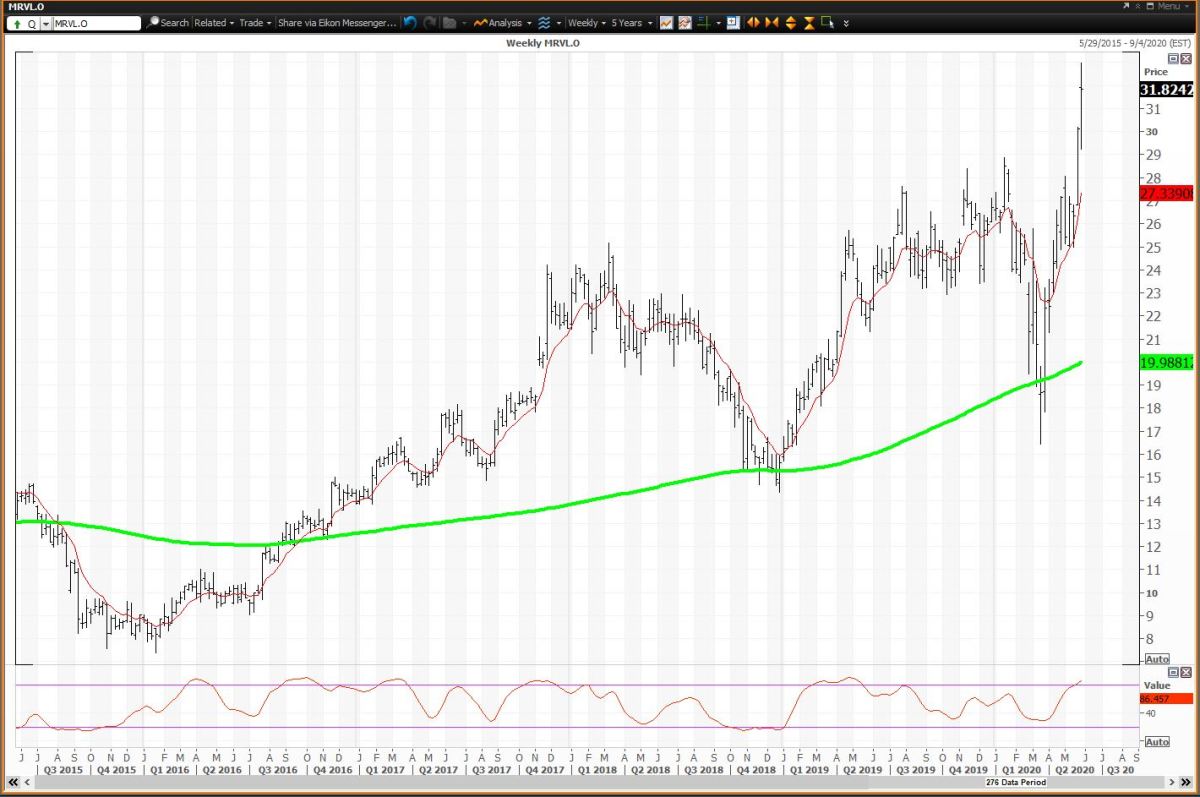Image resolution: width=1200 pixels, height=797 pixels.
Task: Maximize the indicator lower panel
Action: [1174, 672]
